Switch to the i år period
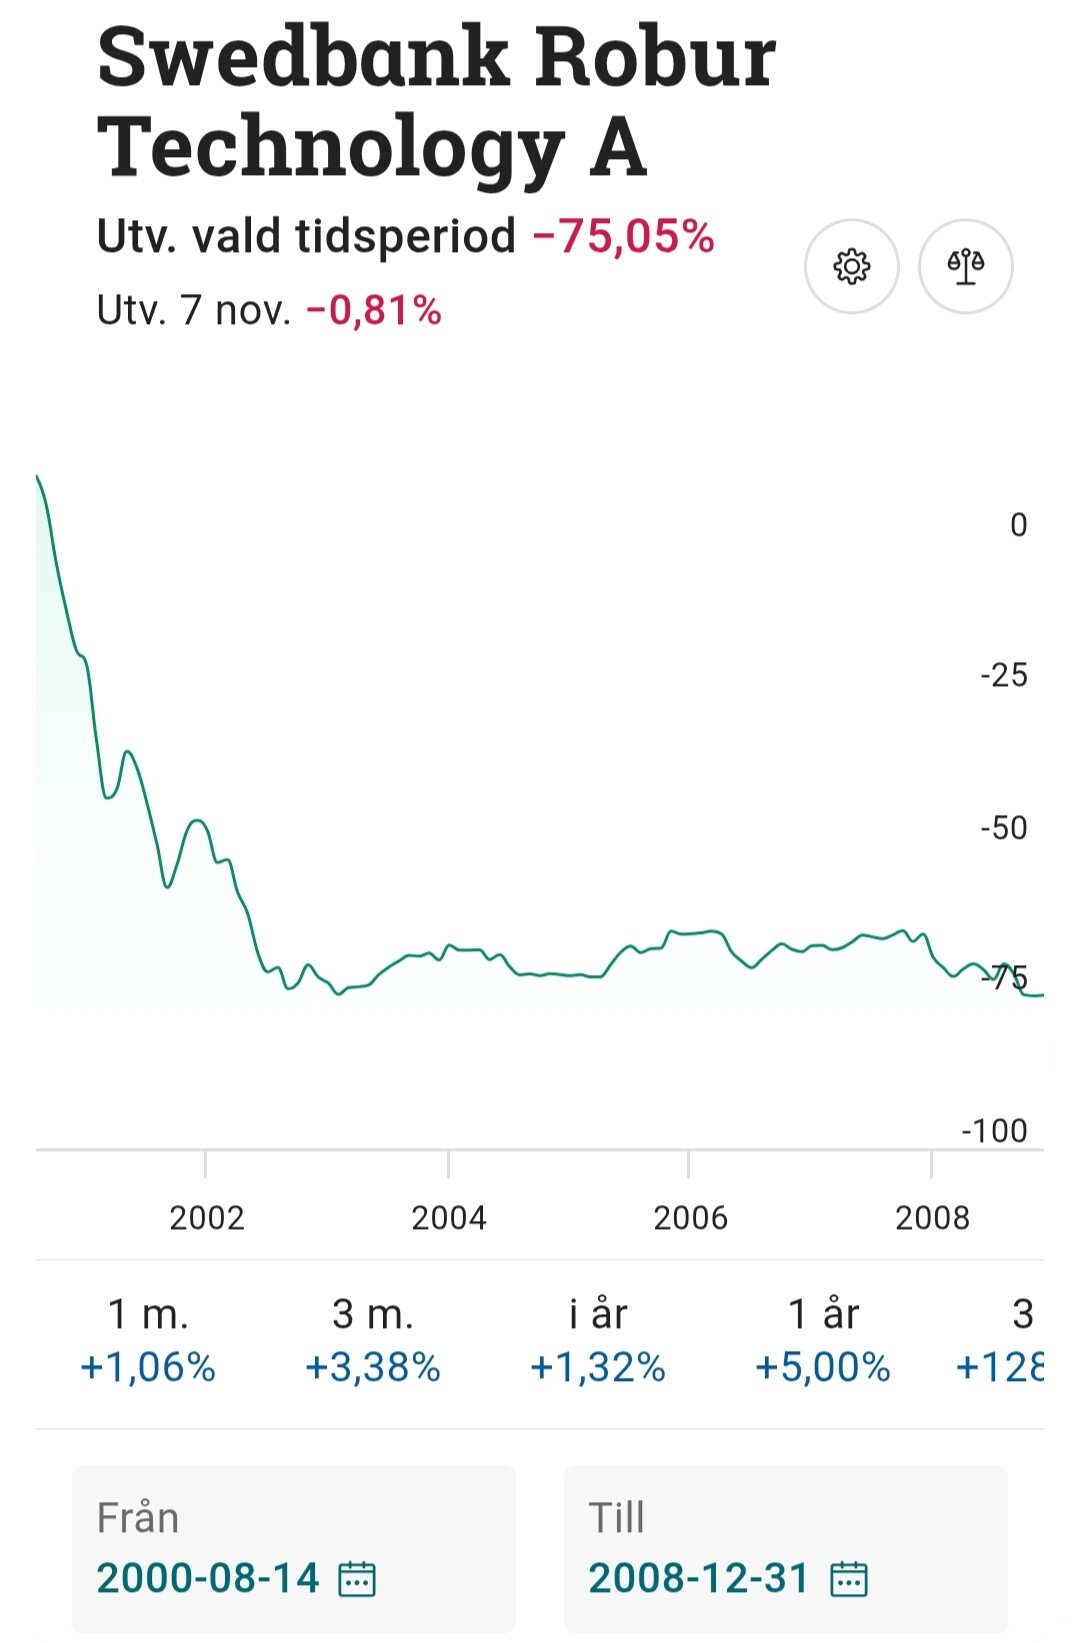The image size is (1080, 1643). coord(597,1340)
